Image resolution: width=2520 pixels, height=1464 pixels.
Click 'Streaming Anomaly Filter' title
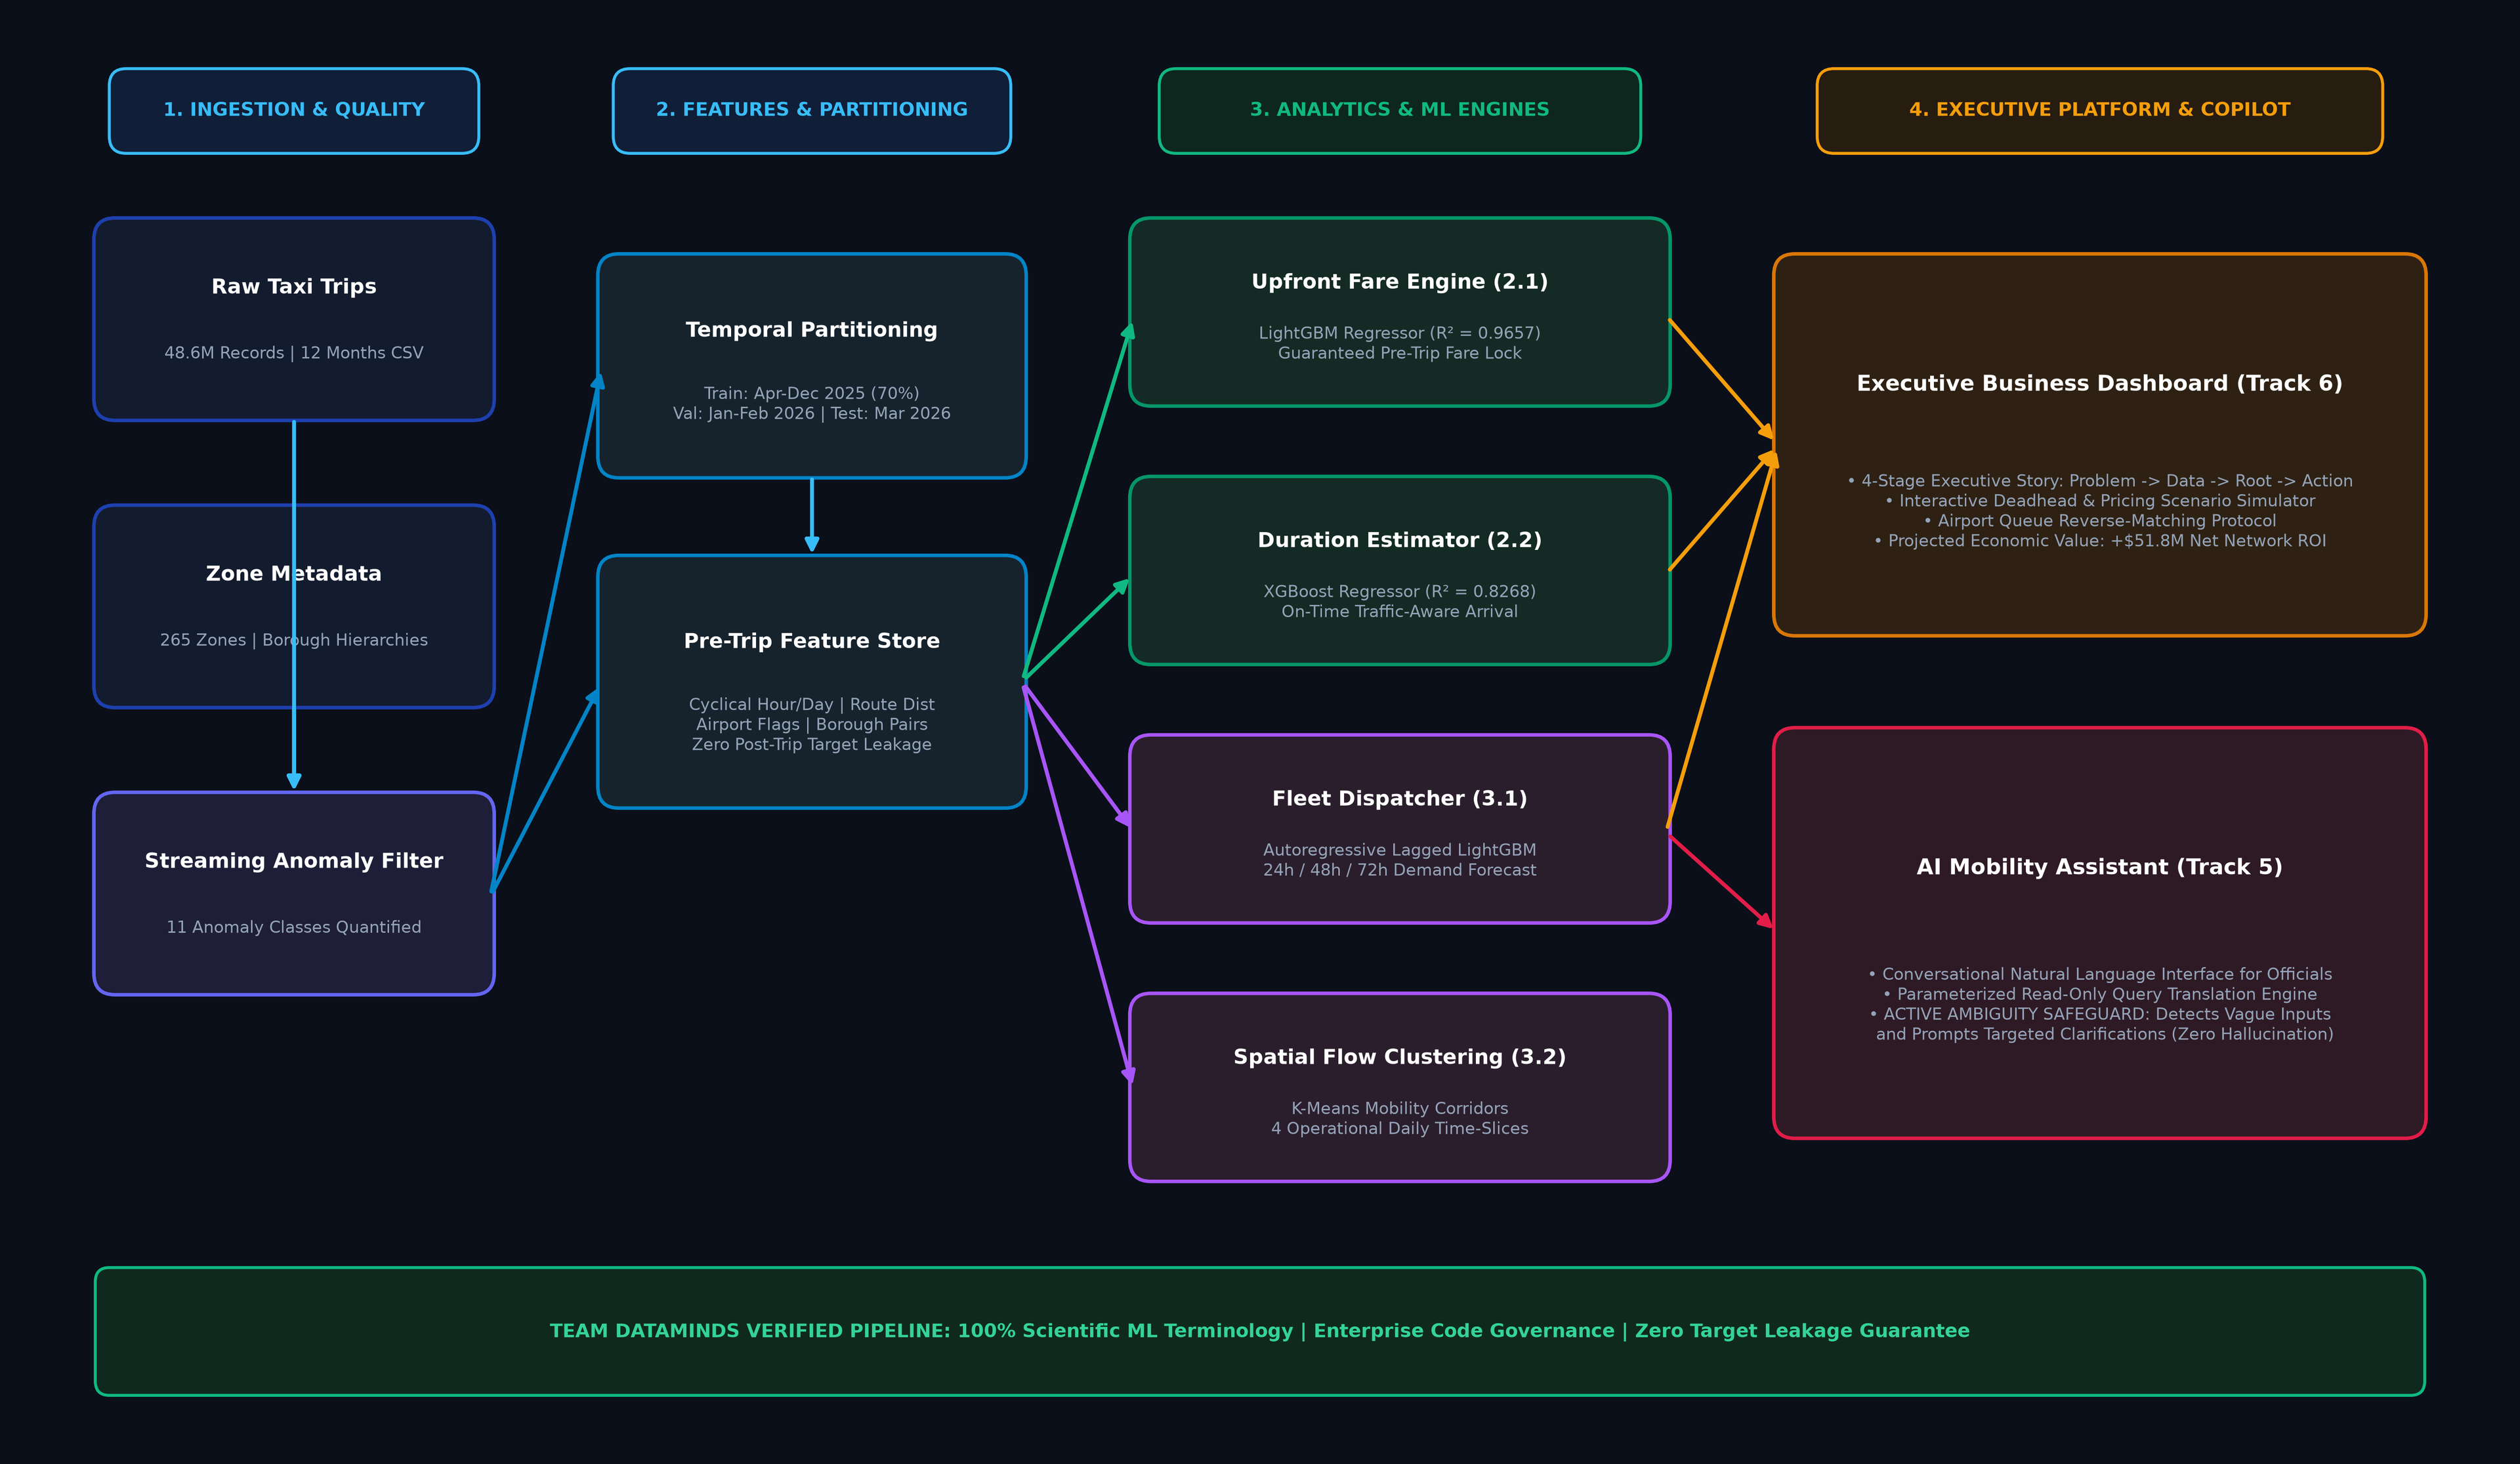coord(294,861)
